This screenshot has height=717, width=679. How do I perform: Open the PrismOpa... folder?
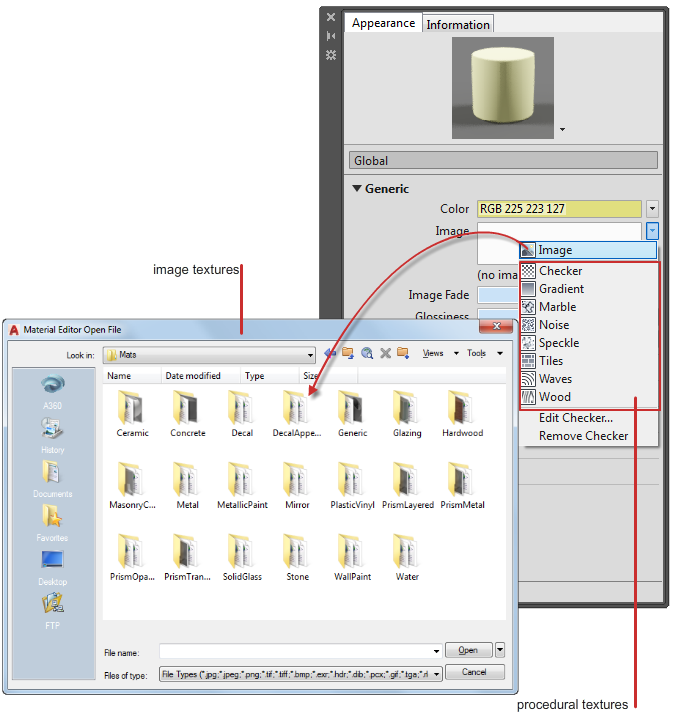pos(132,557)
